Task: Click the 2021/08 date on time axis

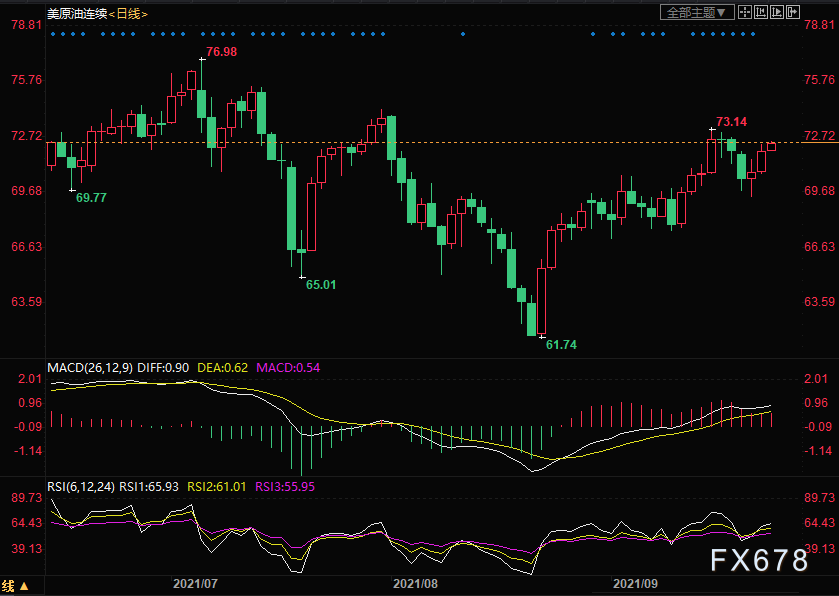Action: (415, 582)
